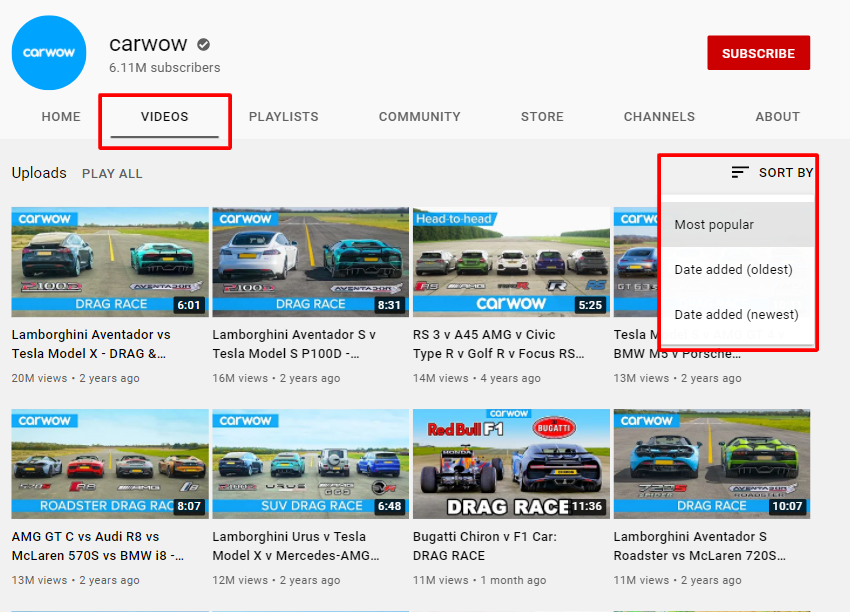Click PLAY ALL next to Uploads
This screenshot has height=612, width=850.
tap(112, 173)
